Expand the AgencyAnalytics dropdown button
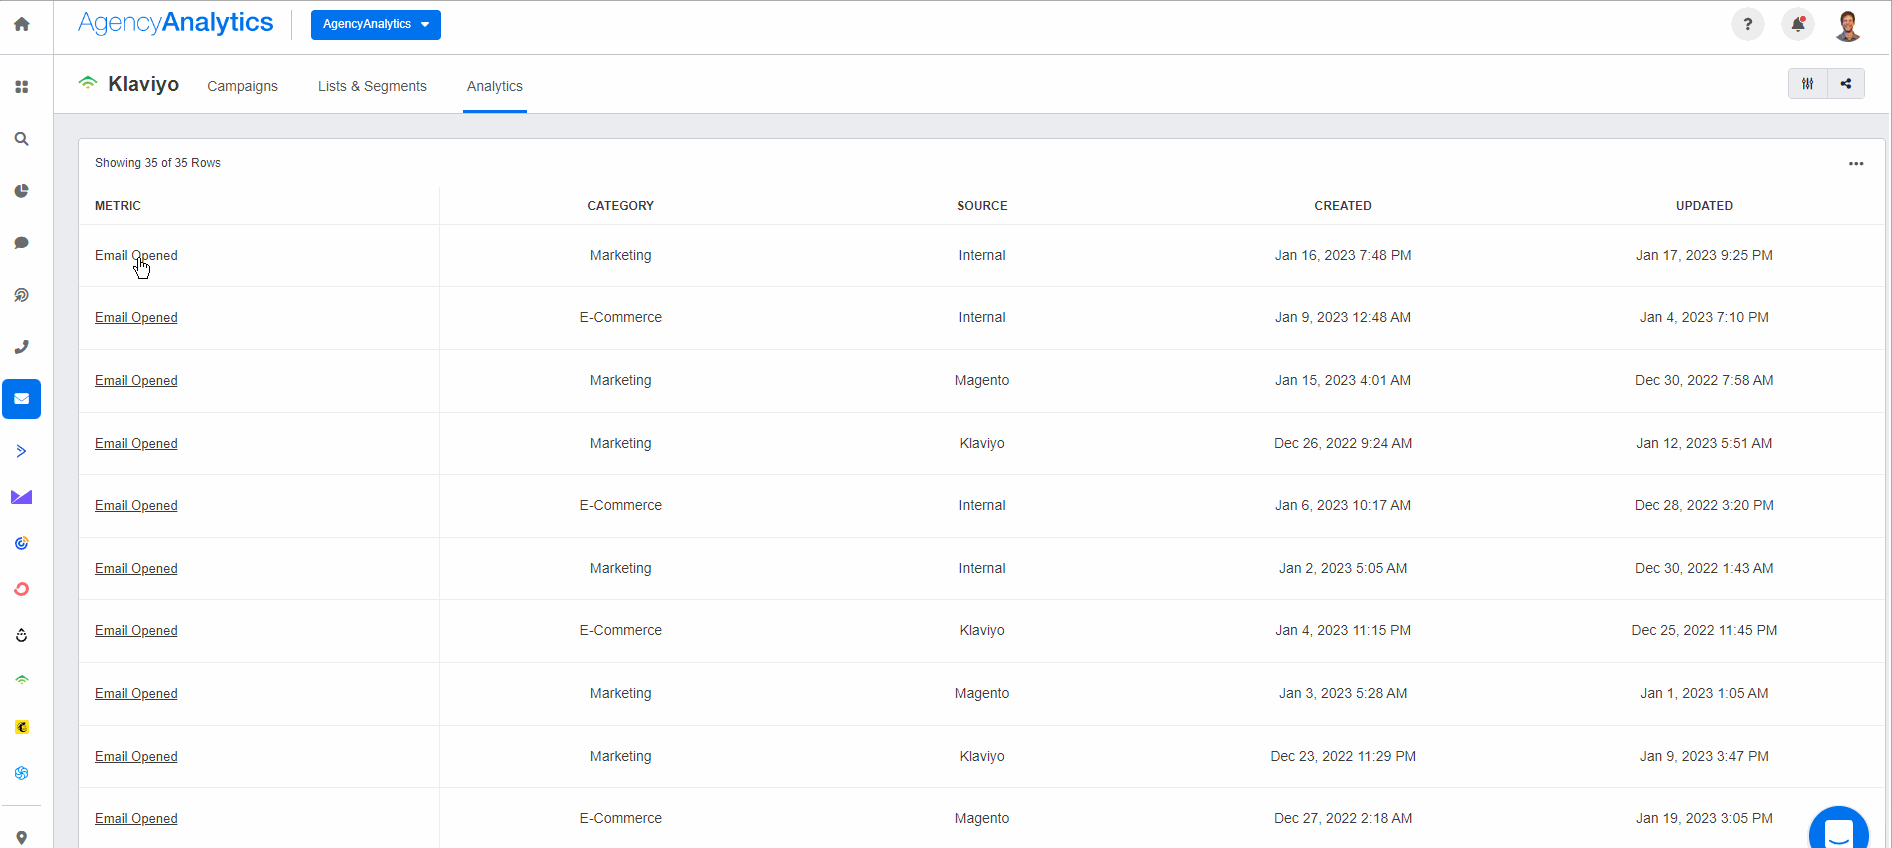This screenshot has height=848, width=1892. pos(375,24)
